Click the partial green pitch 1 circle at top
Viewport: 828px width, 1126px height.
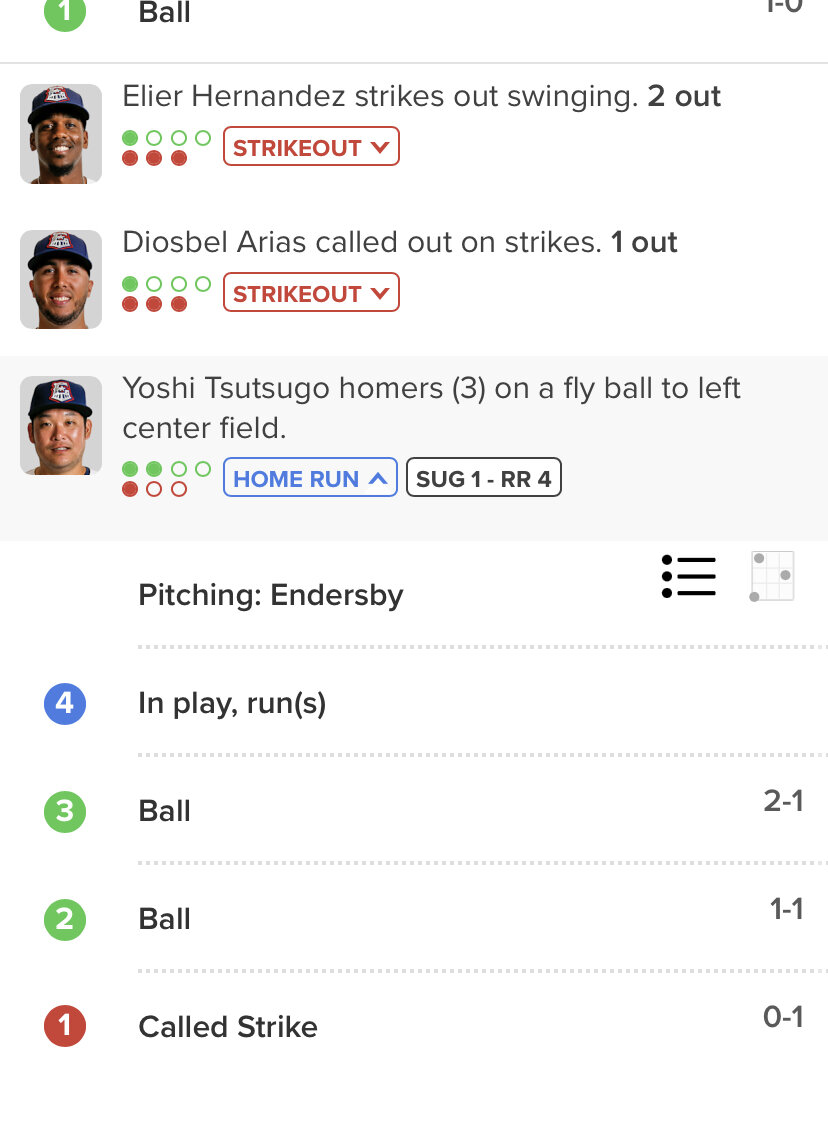click(65, 12)
